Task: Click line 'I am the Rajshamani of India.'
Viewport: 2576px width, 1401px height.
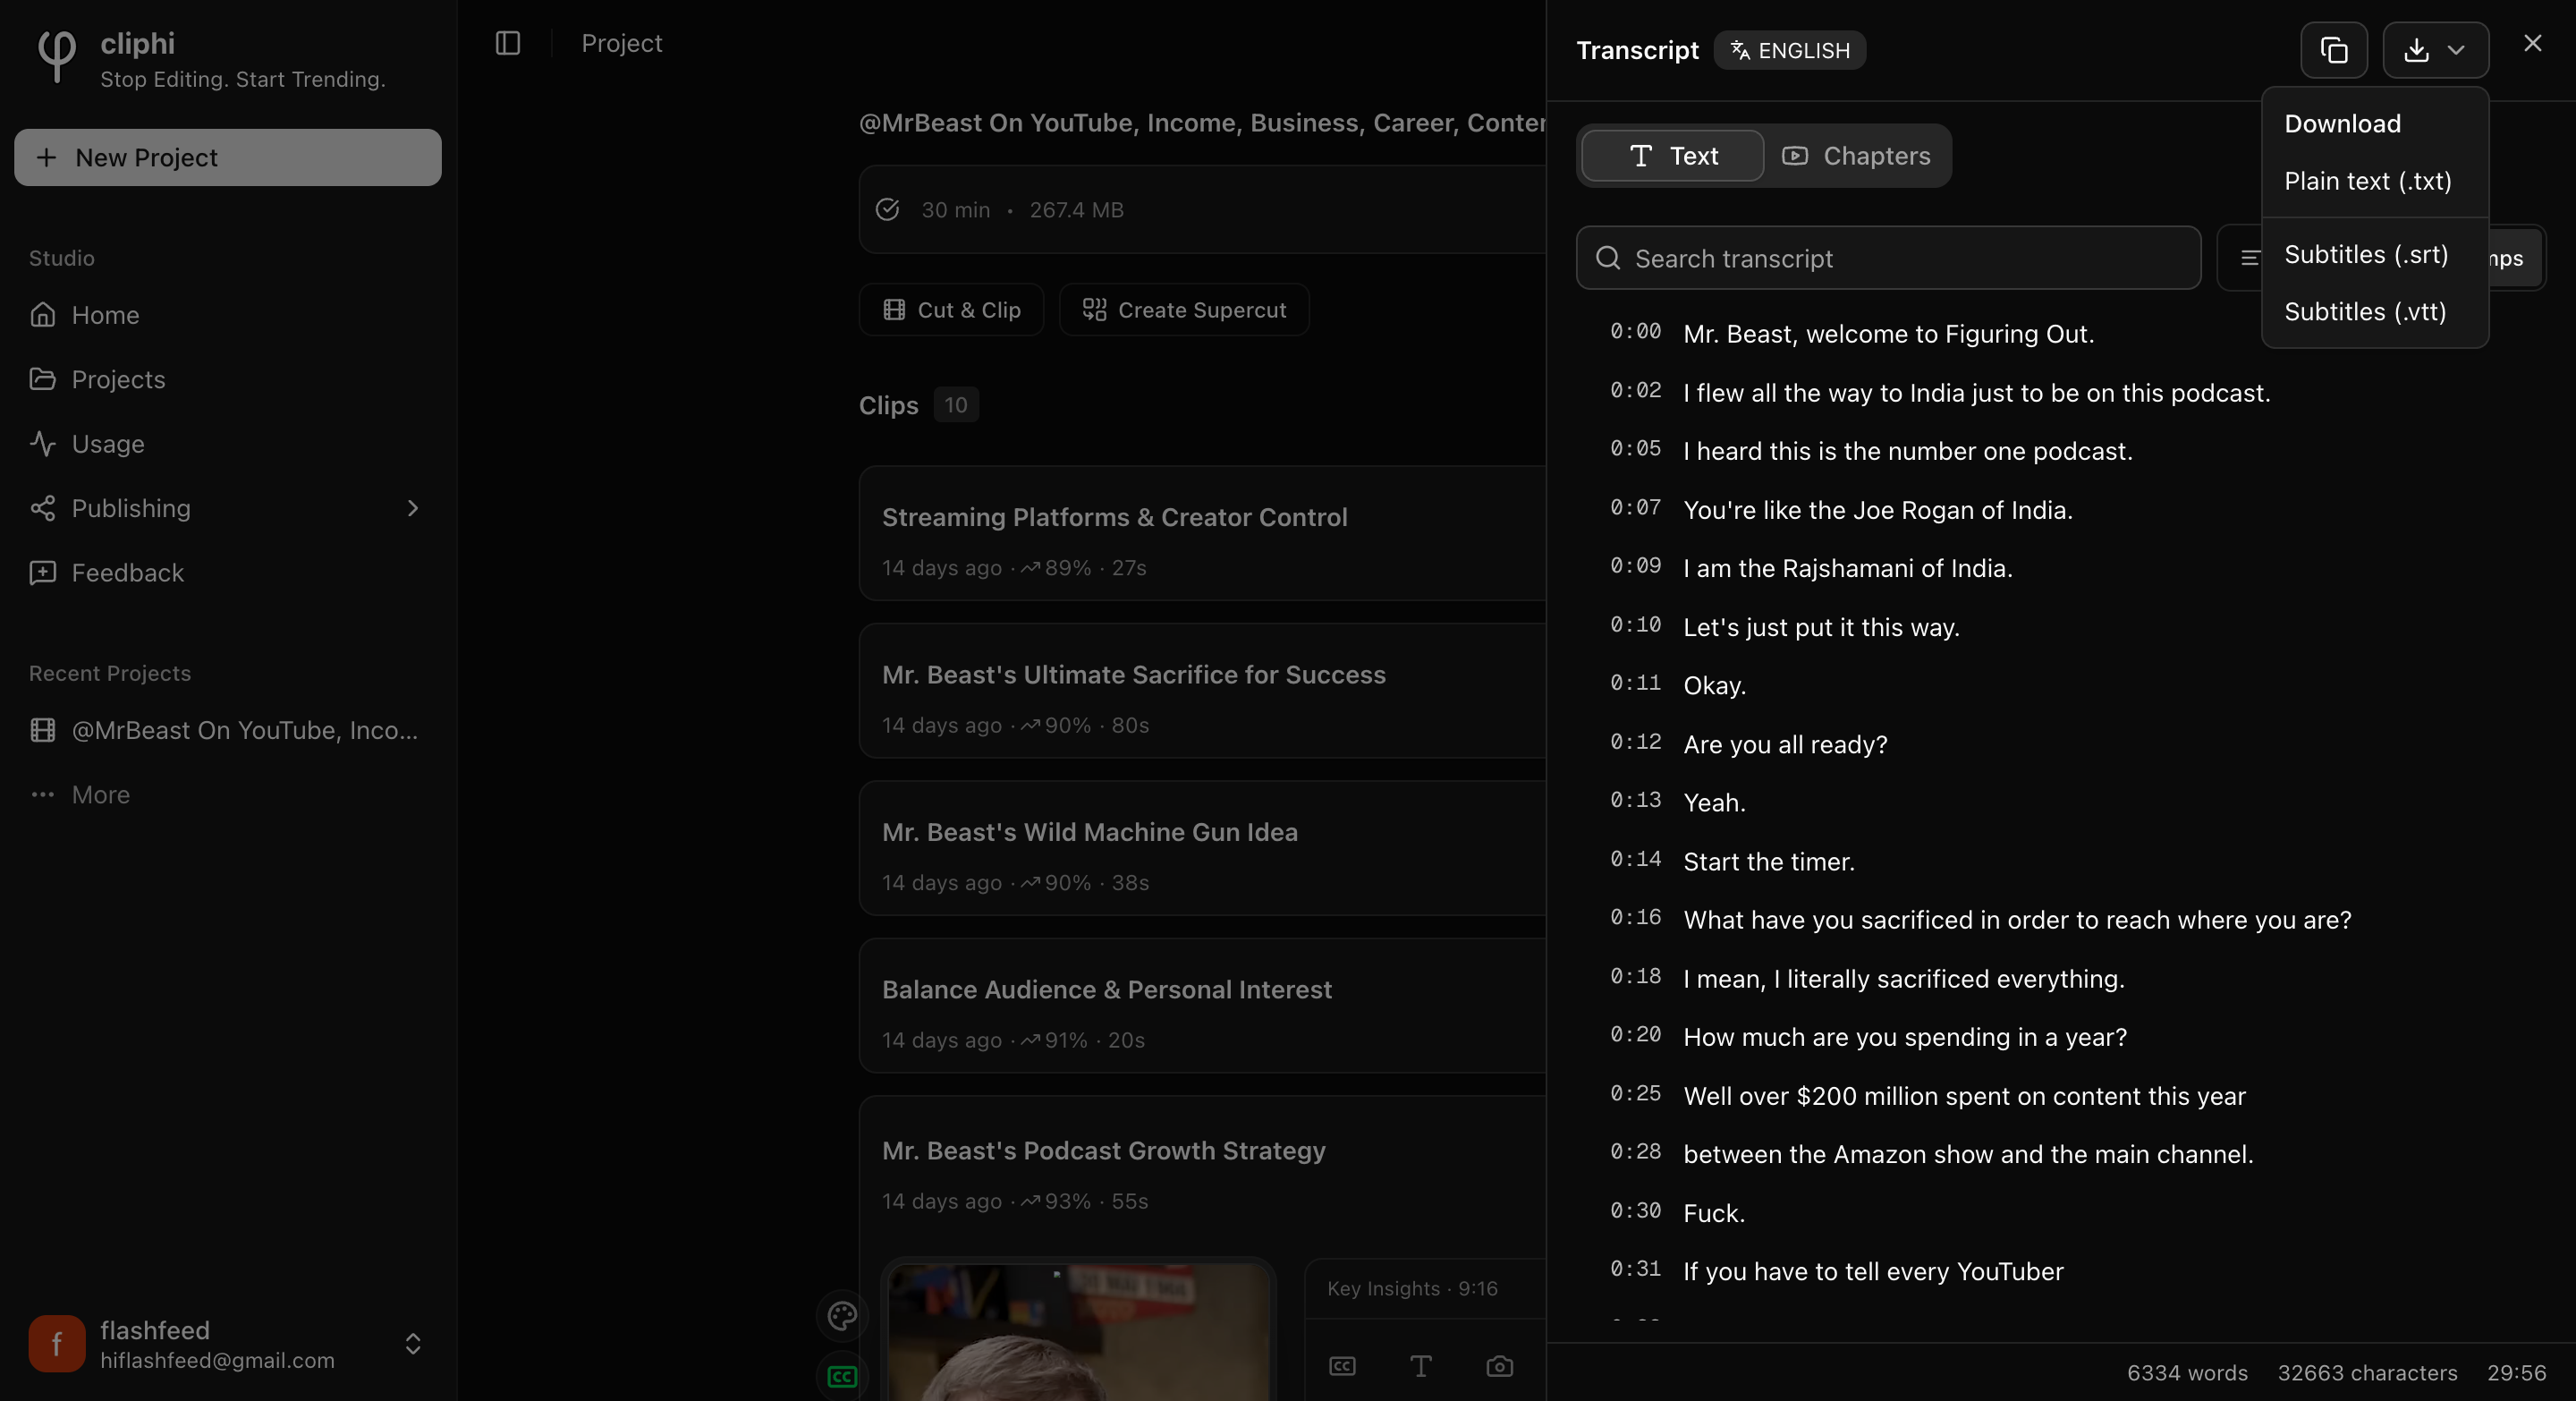Action: (x=1847, y=568)
